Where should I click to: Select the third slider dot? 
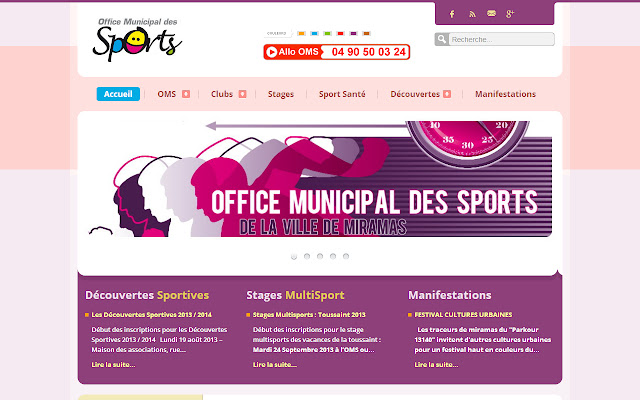pyautogui.click(x=320, y=256)
